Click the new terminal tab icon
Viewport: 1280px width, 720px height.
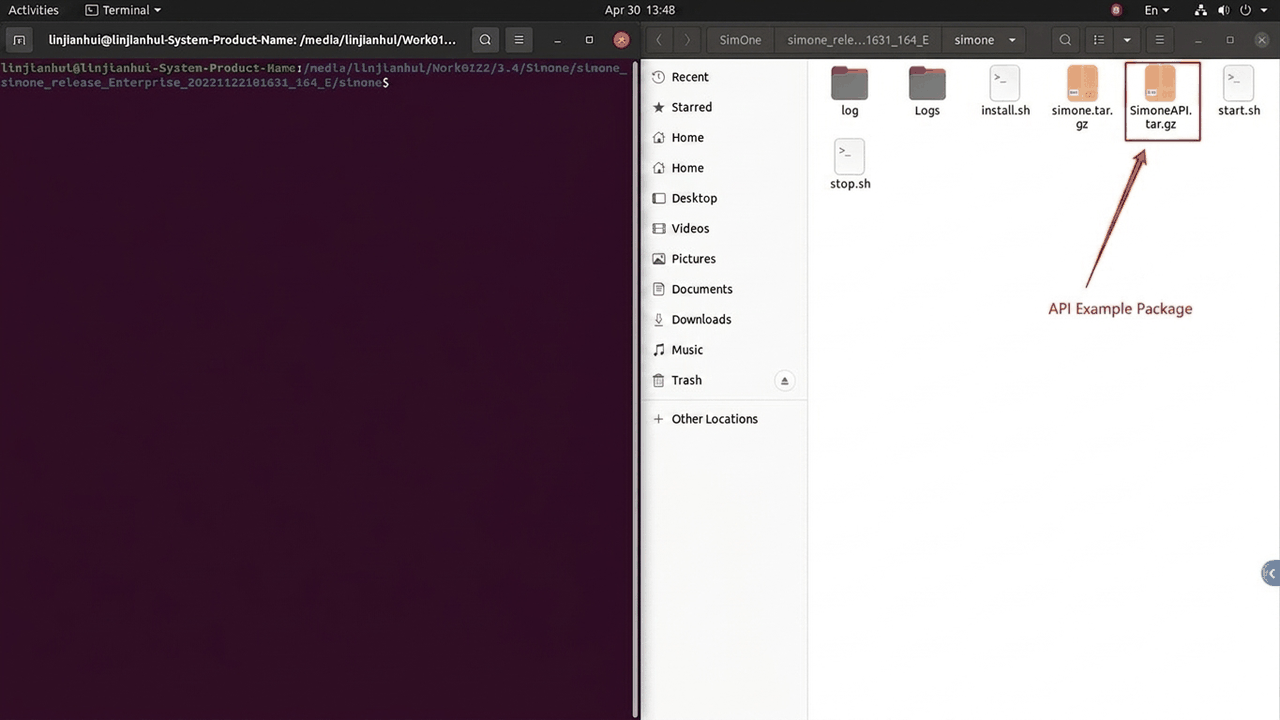[19, 40]
